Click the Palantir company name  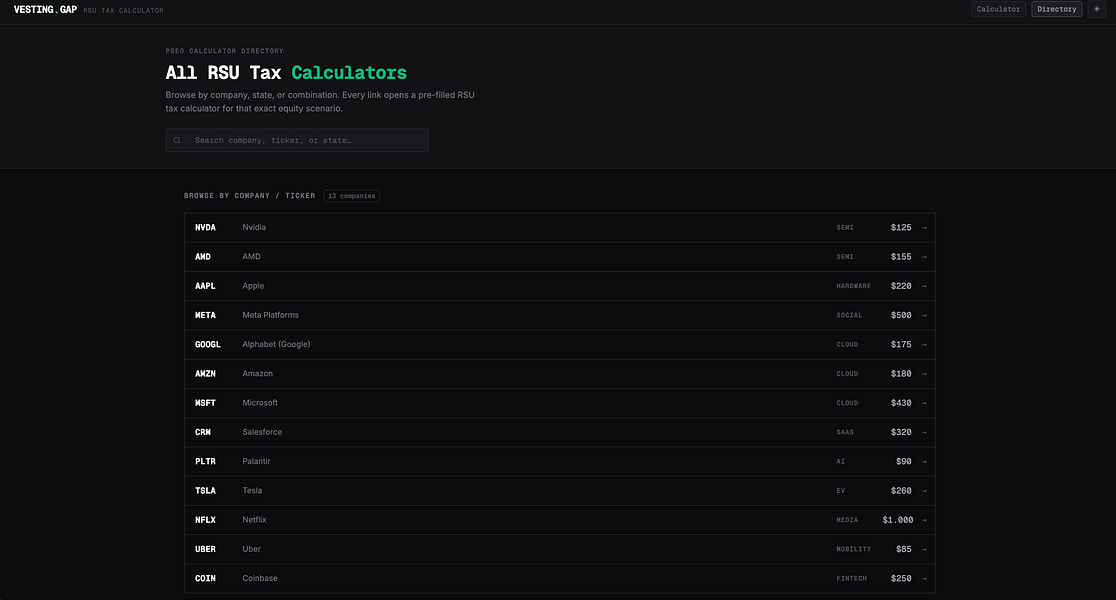(256, 461)
